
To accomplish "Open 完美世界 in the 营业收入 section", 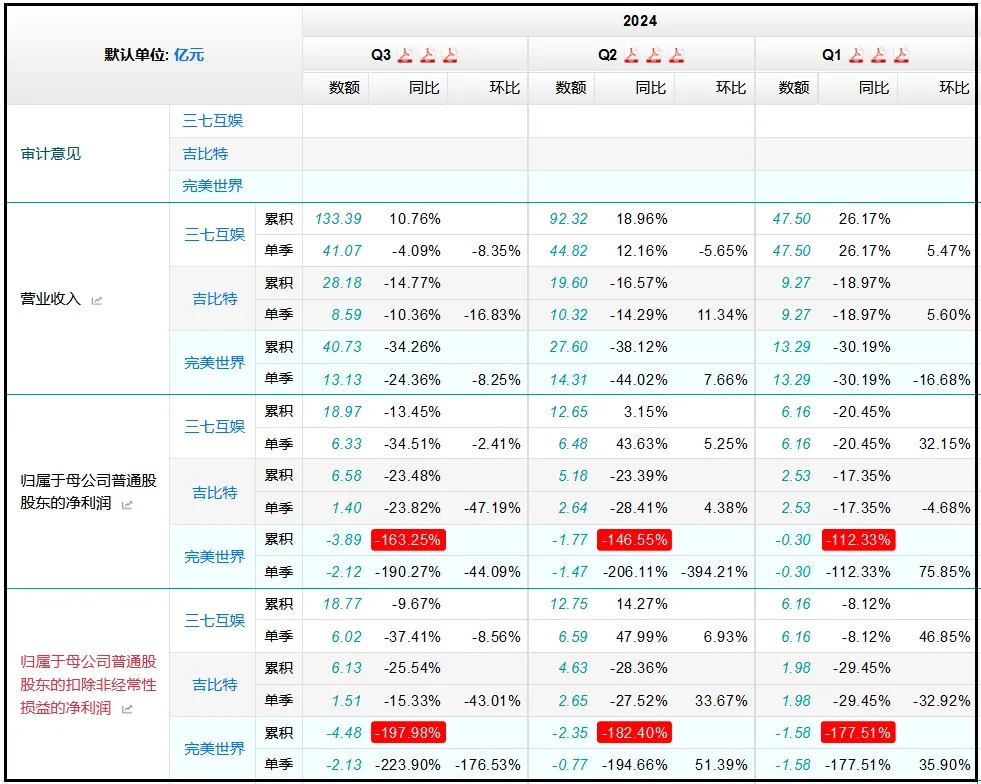I will click(215, 363).
